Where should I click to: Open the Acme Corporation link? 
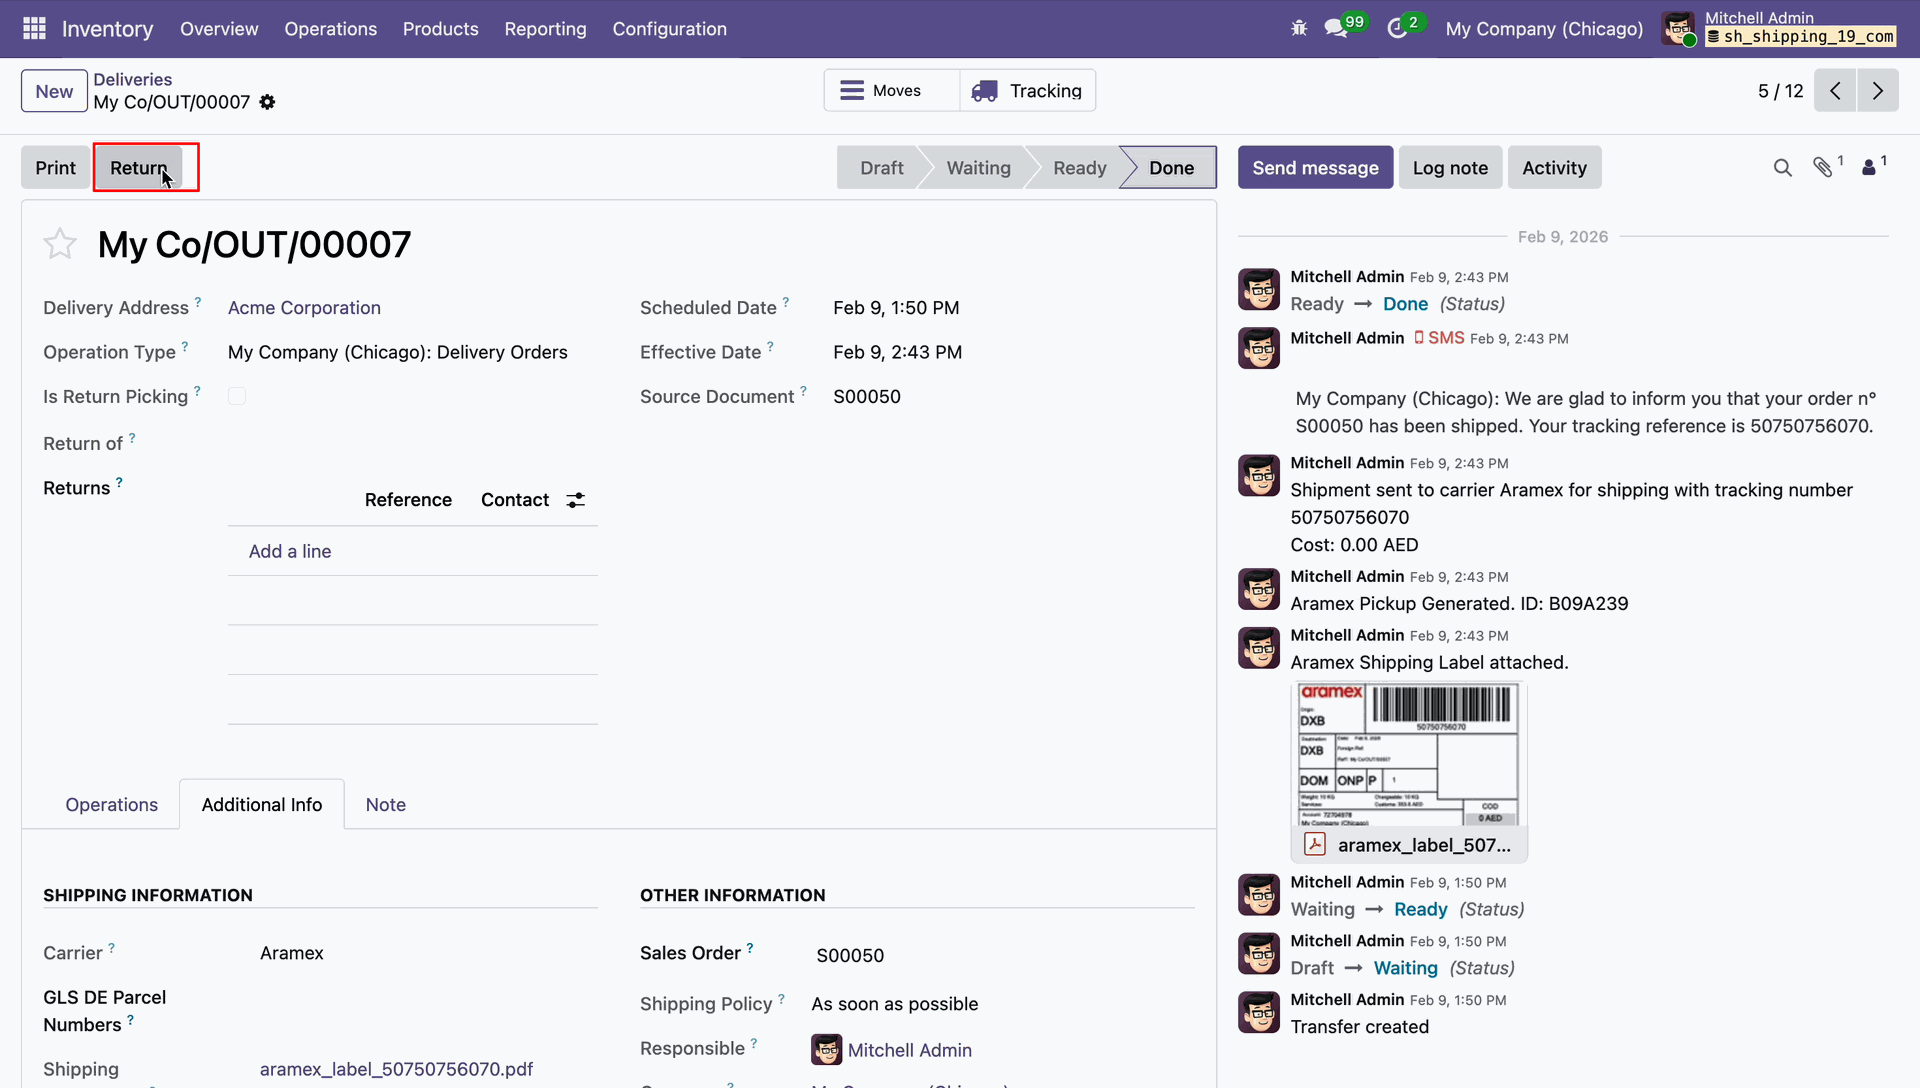[304, 308]
